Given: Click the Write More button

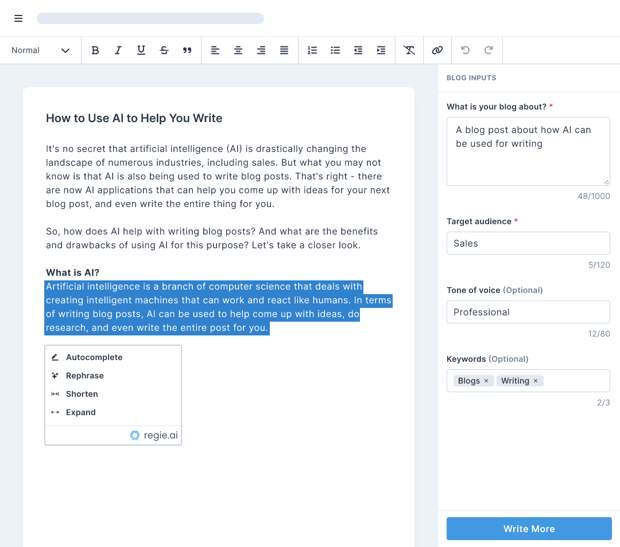Looking at the screenshot, I should pyautogui.click(x=529, y=528).
